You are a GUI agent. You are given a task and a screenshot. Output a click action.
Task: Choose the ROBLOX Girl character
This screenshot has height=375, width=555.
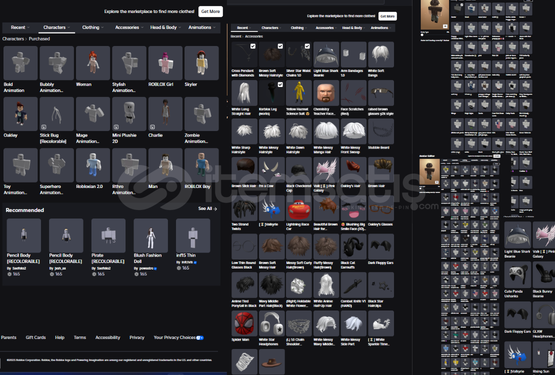[165, 63]
